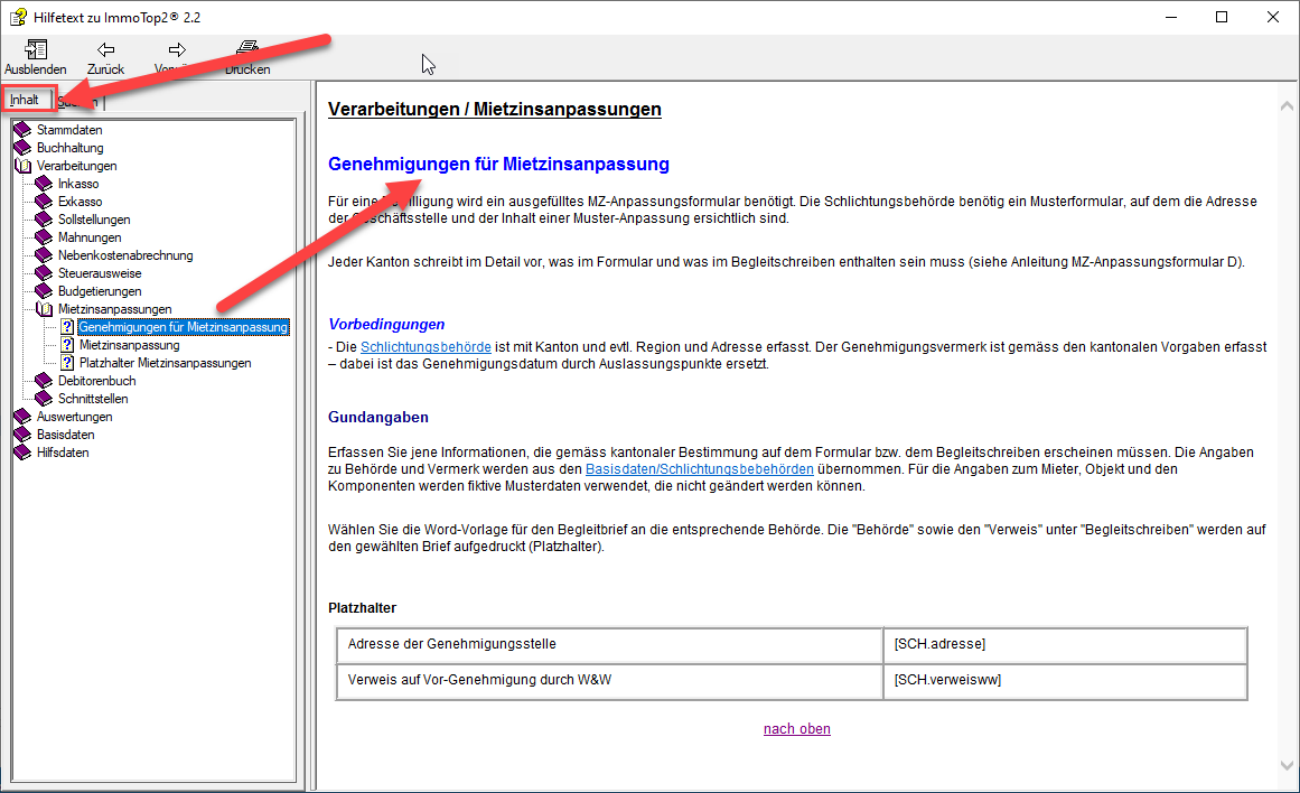Click the [SCH.adresse] table cell
1300x793 pixels.
click(x=1065, y=645)
